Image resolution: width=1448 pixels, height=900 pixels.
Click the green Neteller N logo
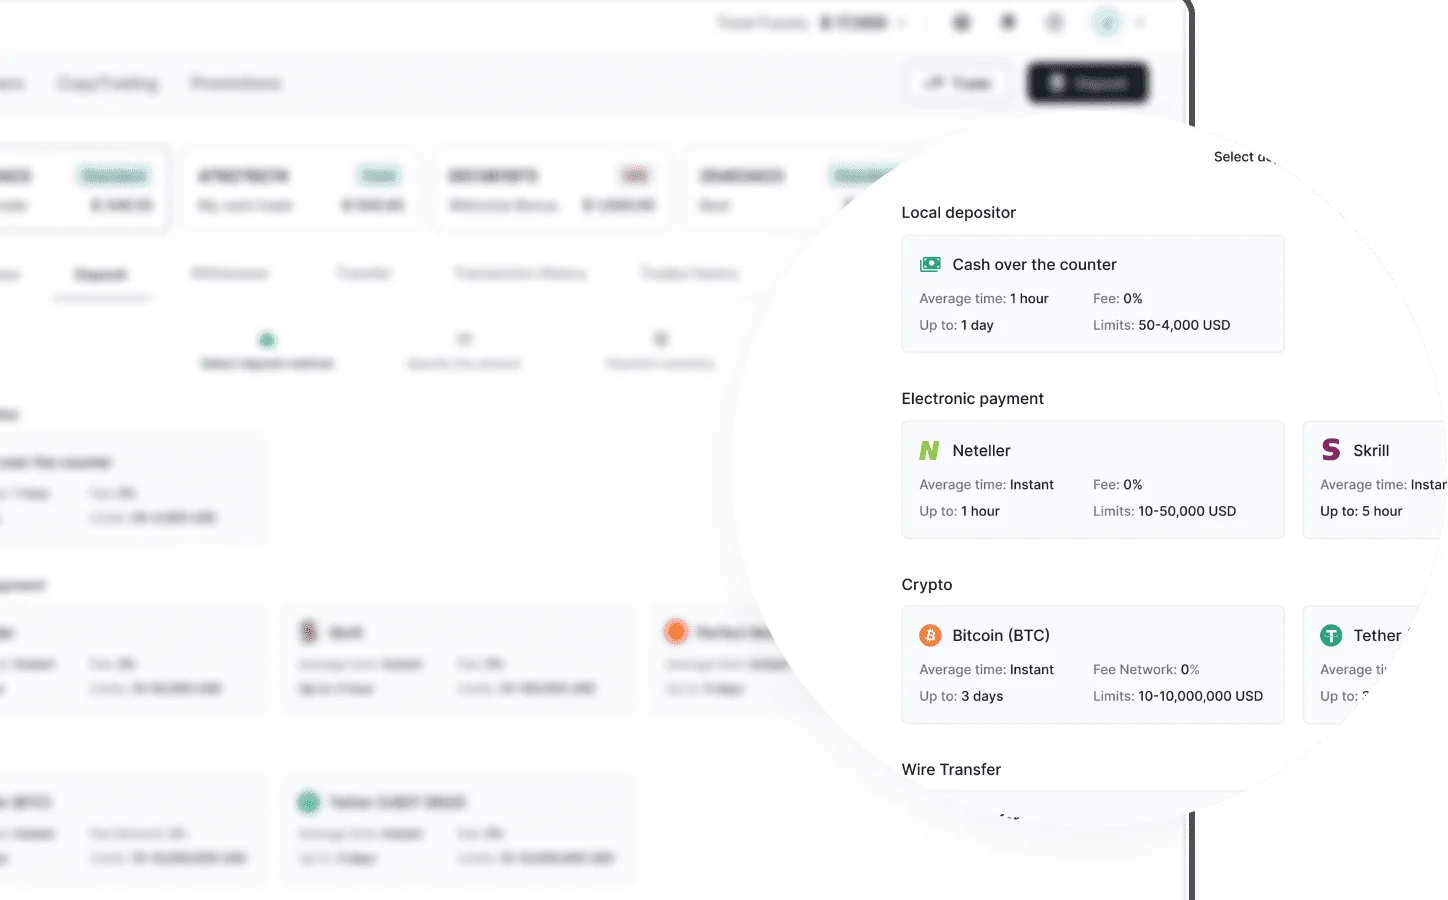929,451
